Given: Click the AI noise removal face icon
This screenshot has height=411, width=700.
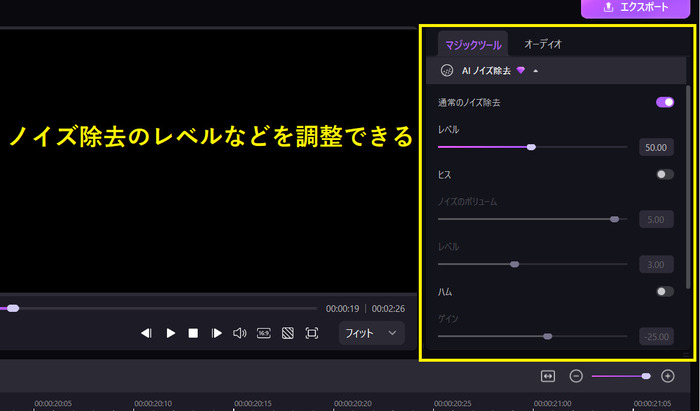Looking at the screenshot, I should [x=446, y=71].
